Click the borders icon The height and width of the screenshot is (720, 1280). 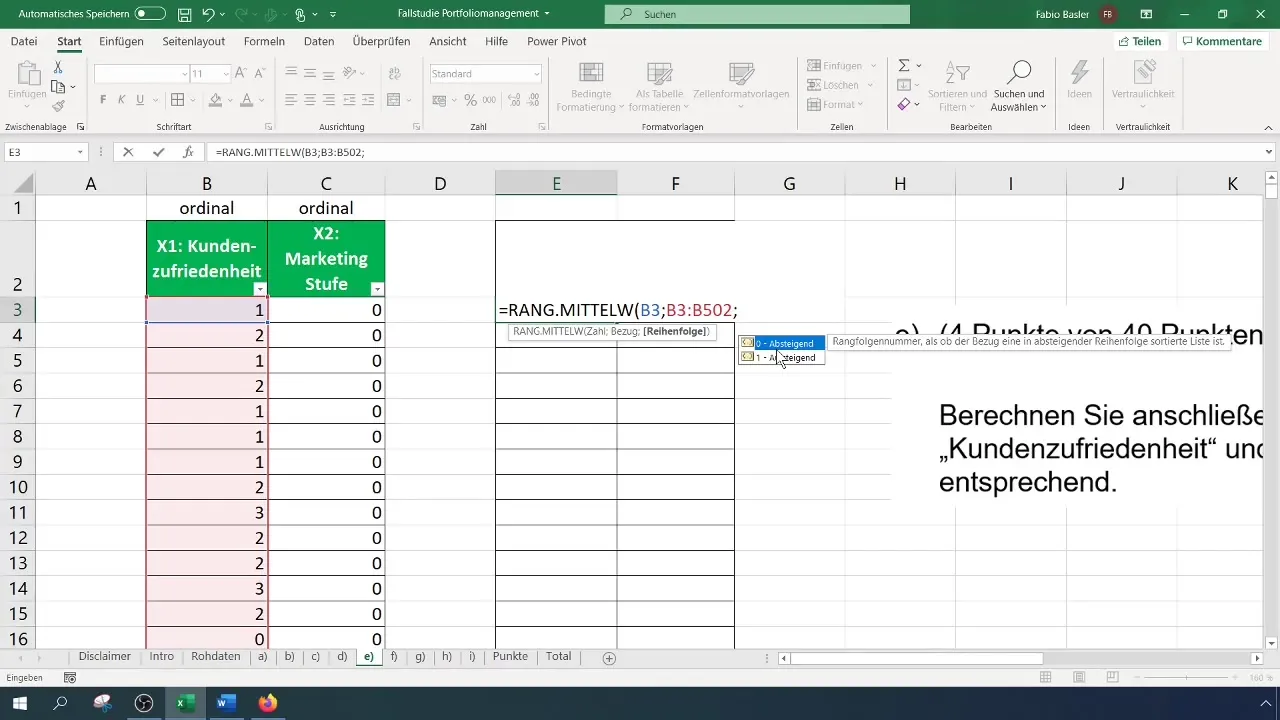click(x=177, y=100)
